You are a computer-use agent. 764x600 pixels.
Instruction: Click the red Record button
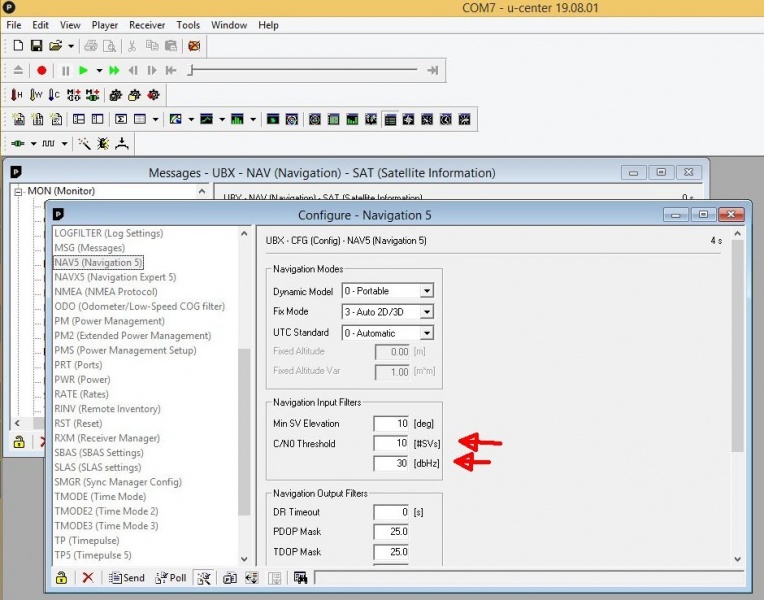(x=41, y=71)
